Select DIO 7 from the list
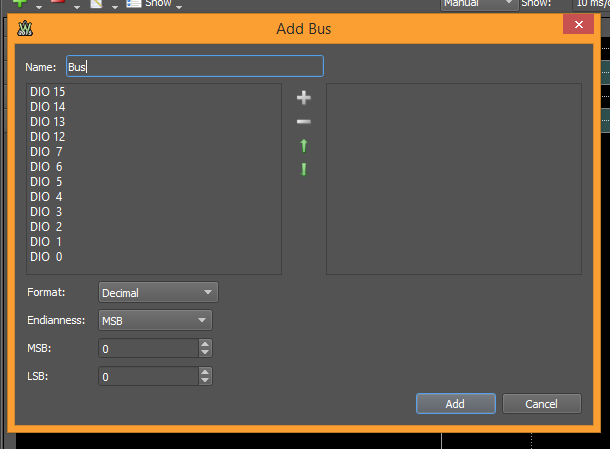 click(x=46, y=152)
